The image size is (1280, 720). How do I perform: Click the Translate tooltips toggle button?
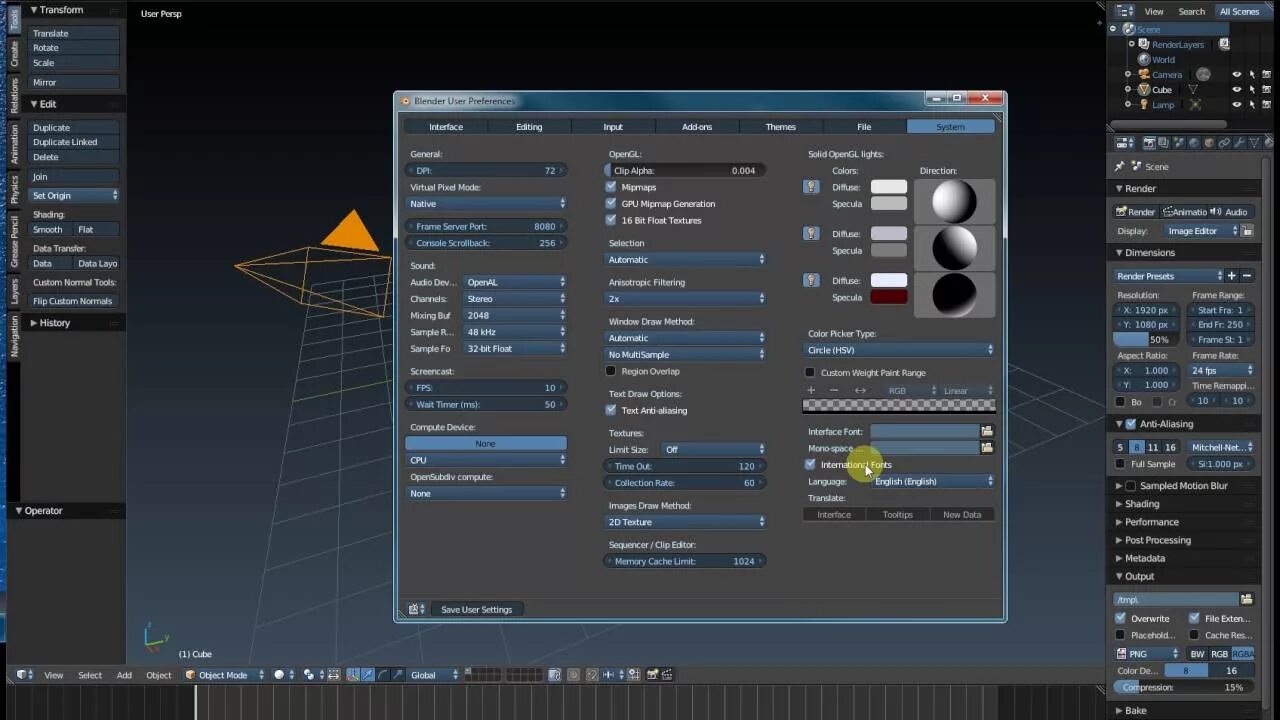[x=898, y=515]
